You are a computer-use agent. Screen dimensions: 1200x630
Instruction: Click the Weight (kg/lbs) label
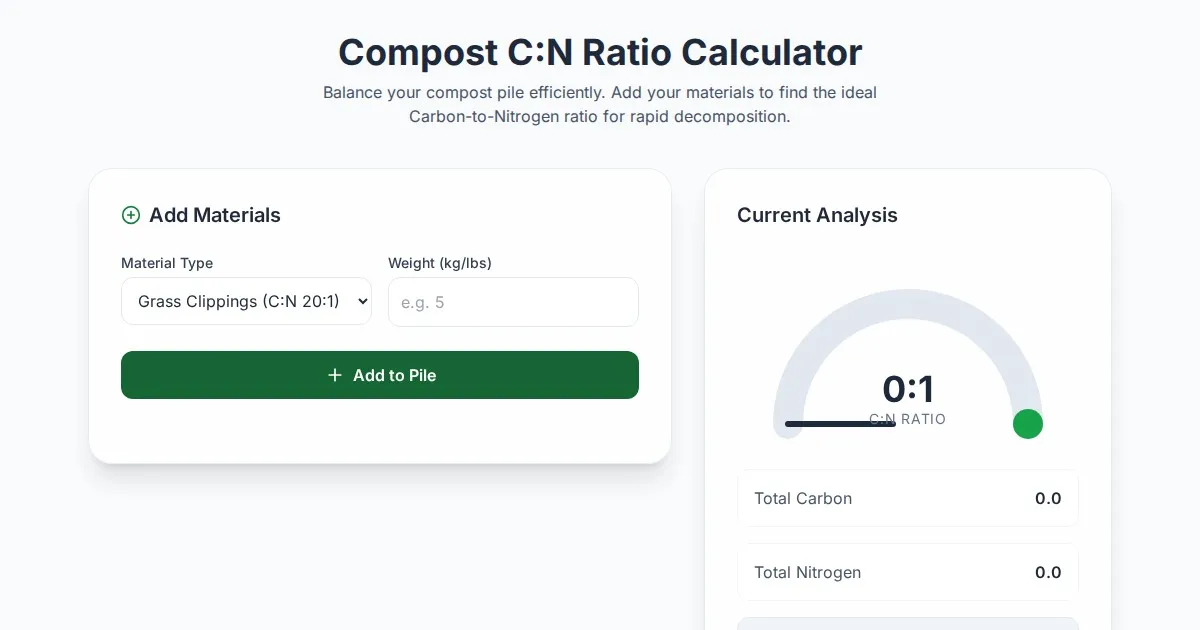440,263
